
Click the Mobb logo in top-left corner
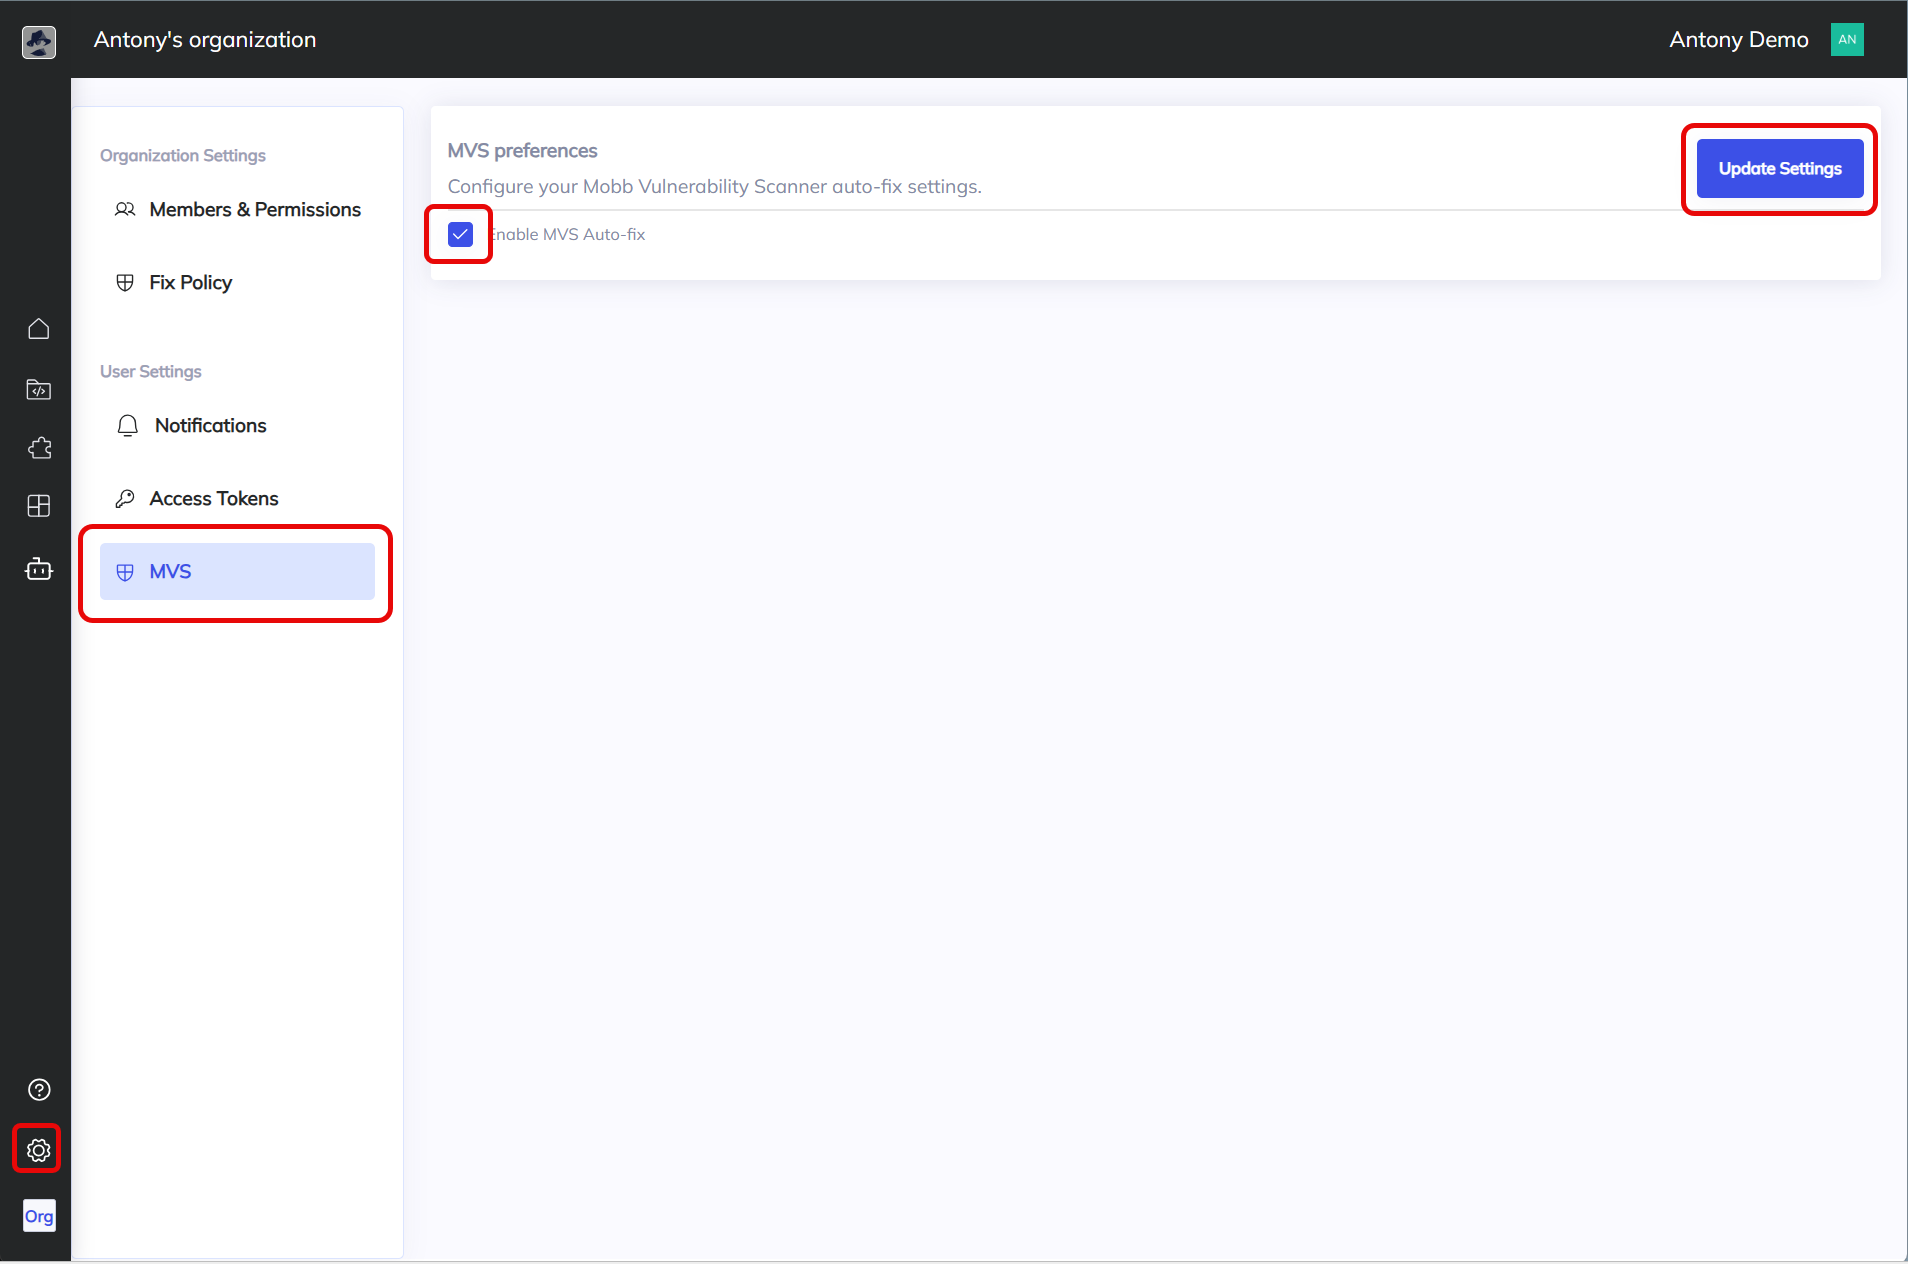(39, 42)
